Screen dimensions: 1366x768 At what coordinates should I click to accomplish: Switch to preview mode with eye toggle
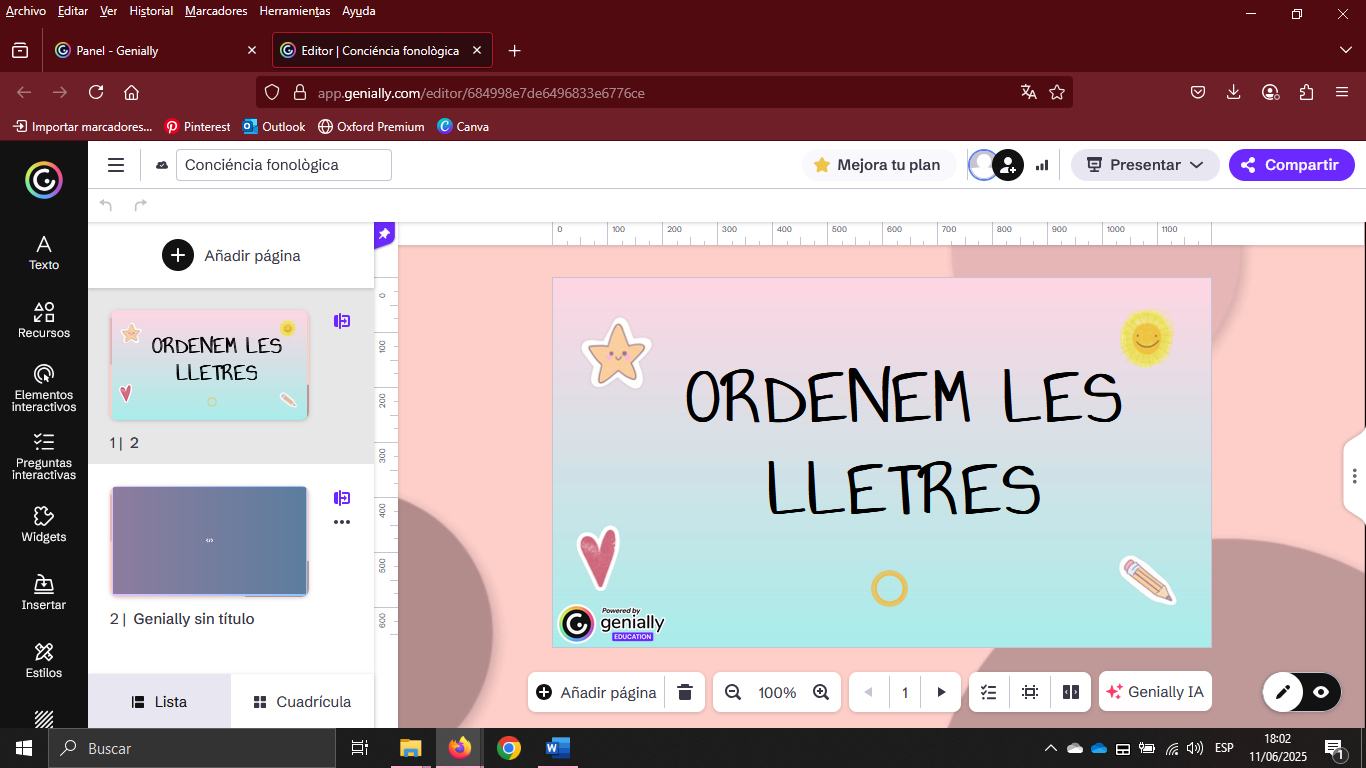(x=1321, y=692)
